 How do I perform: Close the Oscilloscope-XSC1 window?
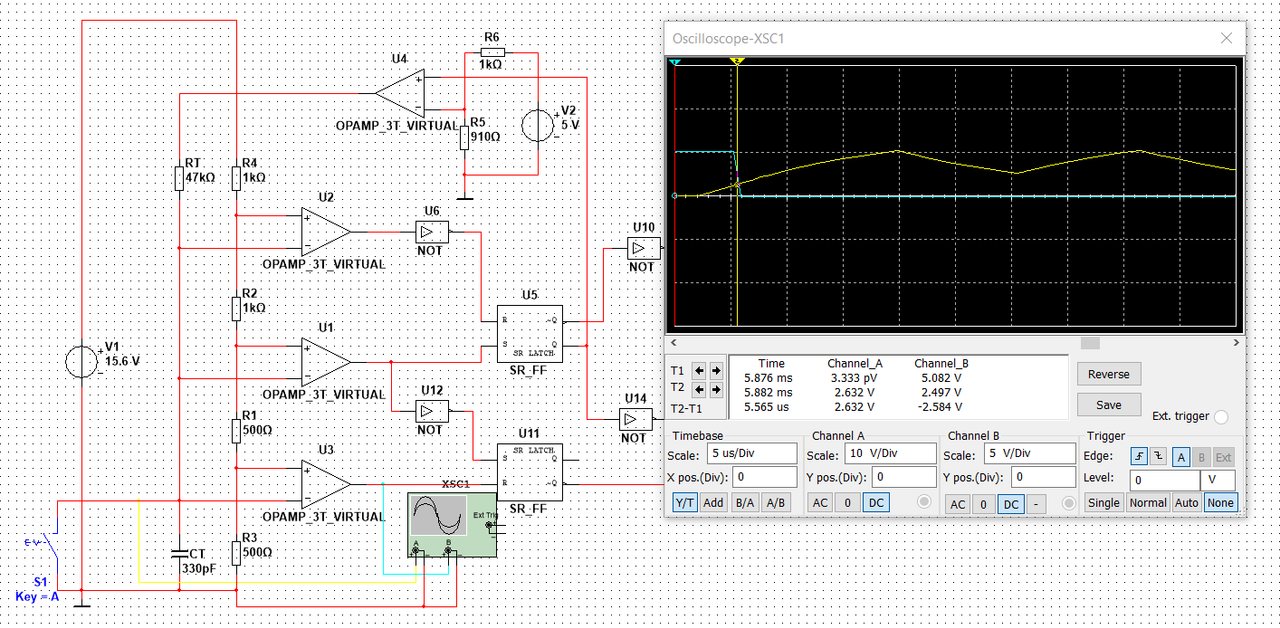[1227, 38]
